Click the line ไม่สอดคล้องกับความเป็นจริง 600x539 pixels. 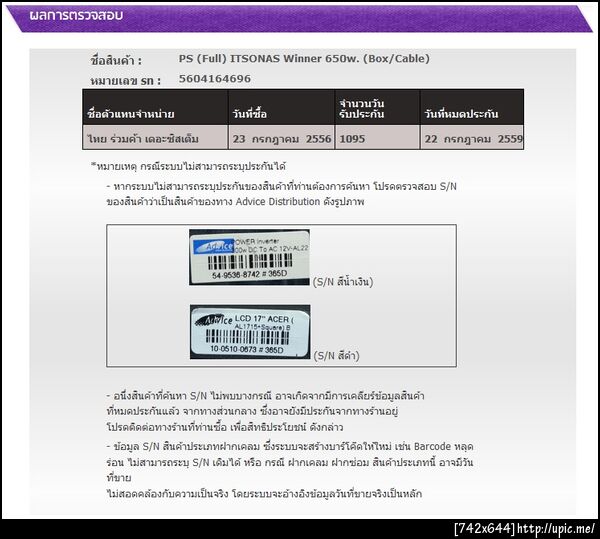(264, 493)
